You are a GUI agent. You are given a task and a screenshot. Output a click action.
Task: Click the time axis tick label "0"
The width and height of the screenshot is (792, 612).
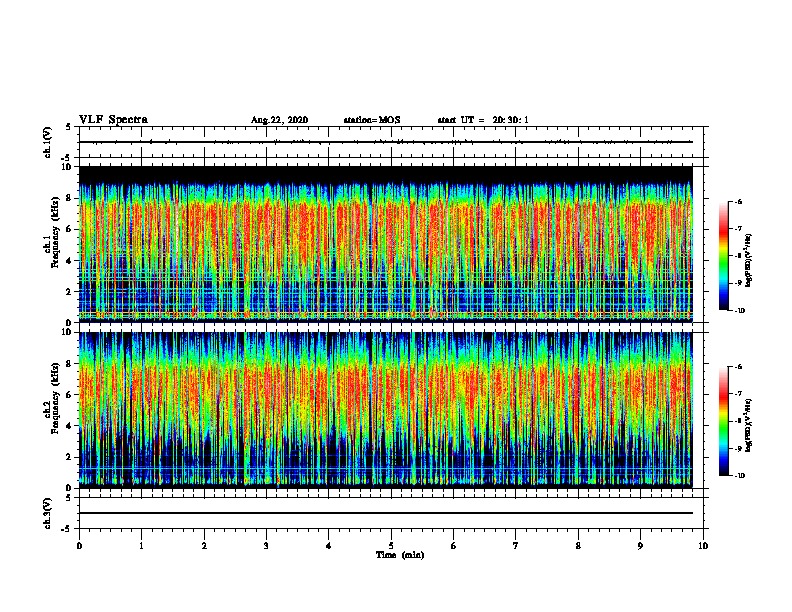tap(79, 546)
